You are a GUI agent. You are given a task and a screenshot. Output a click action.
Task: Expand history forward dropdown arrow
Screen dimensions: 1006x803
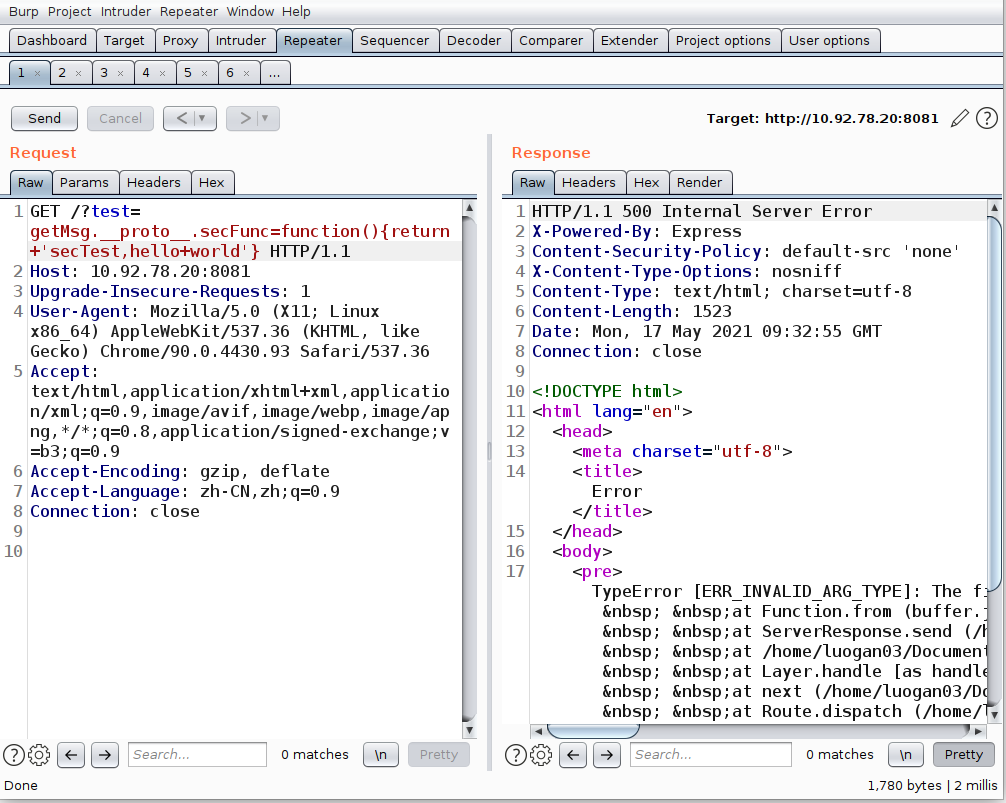coord(265,118)
